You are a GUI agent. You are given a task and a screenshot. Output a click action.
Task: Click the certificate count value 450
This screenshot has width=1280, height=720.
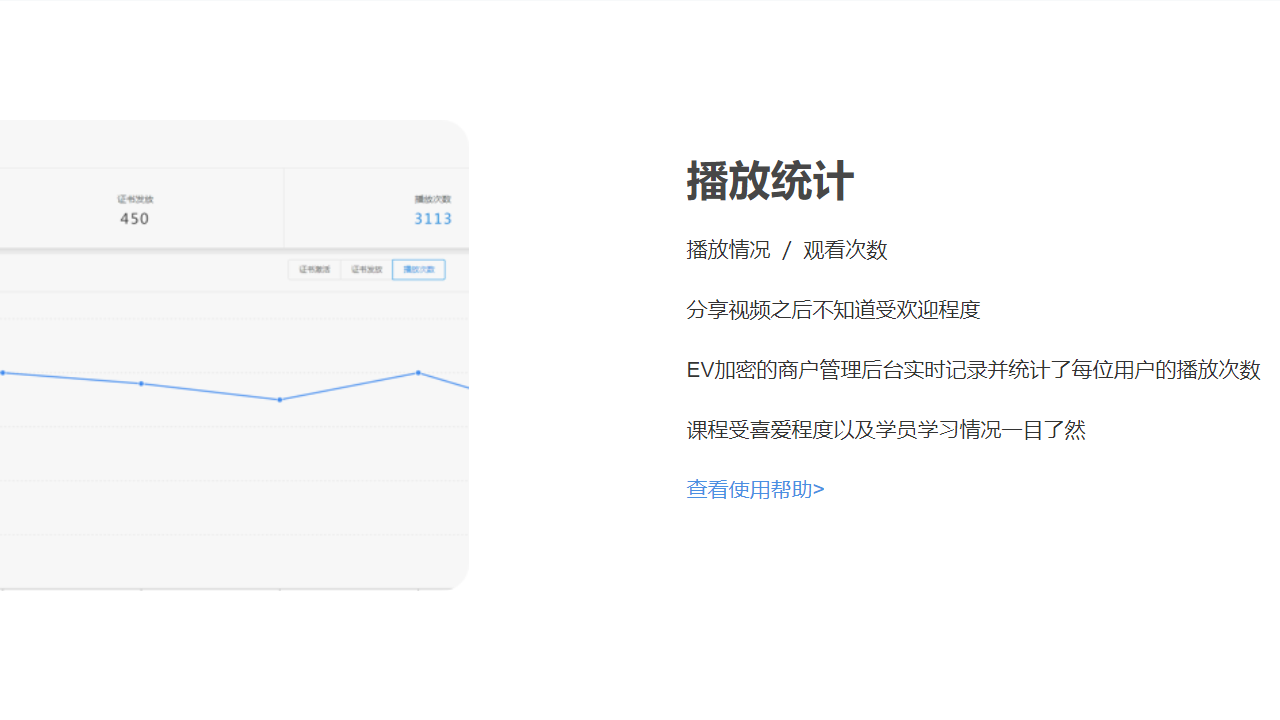(135, 219)
